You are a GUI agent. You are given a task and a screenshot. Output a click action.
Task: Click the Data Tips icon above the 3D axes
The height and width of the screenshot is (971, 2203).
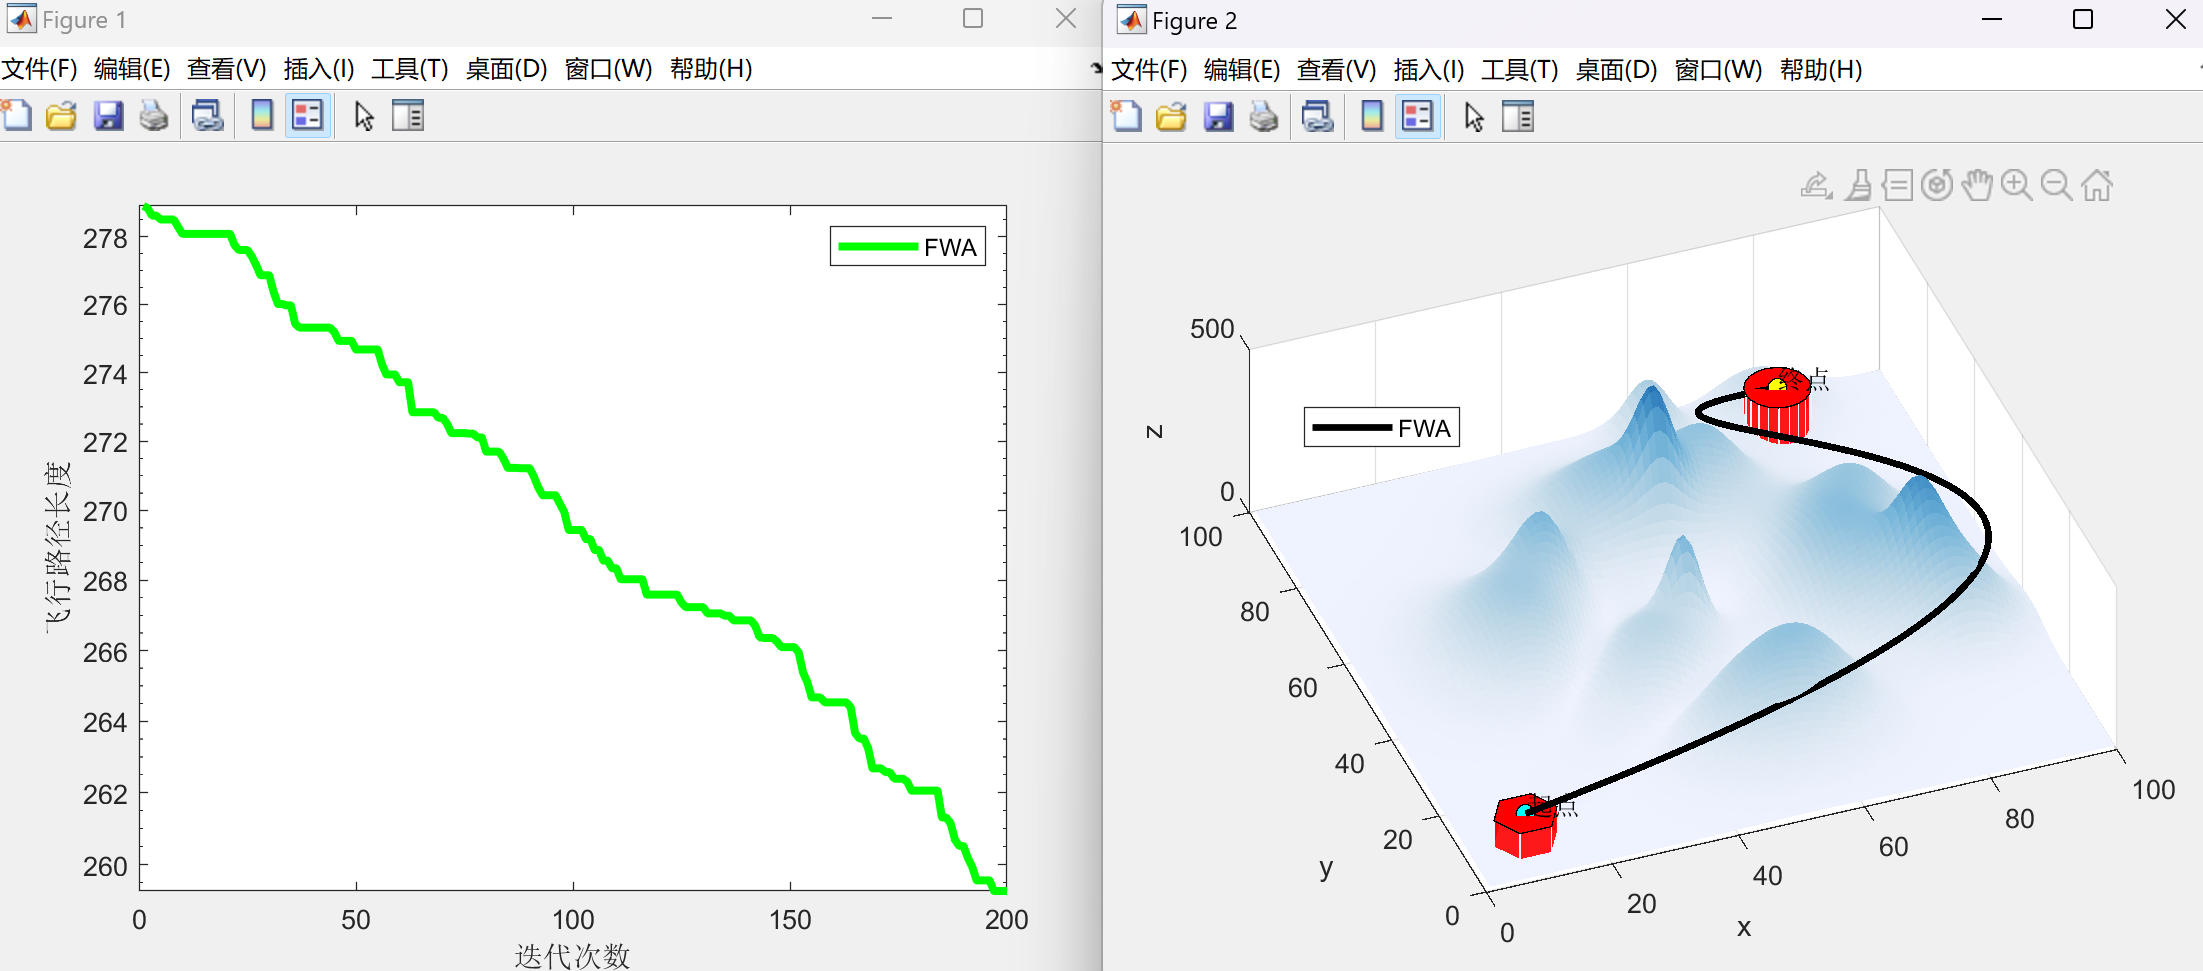point(1897,185)
